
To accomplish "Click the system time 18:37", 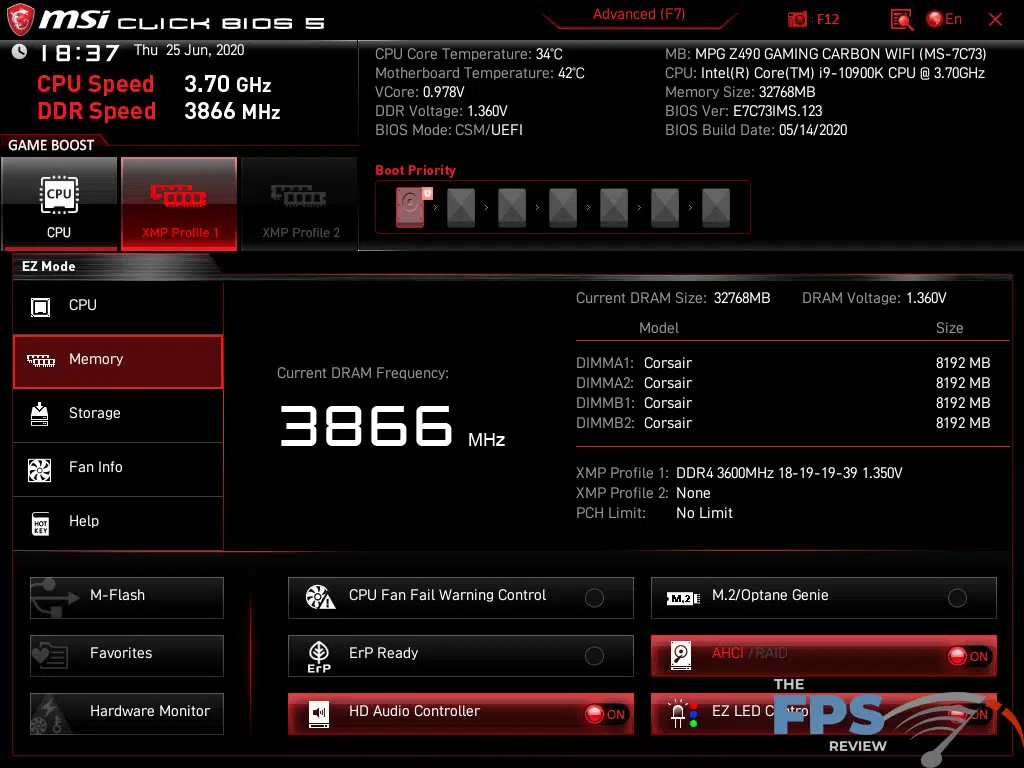I will coord(80,52).
